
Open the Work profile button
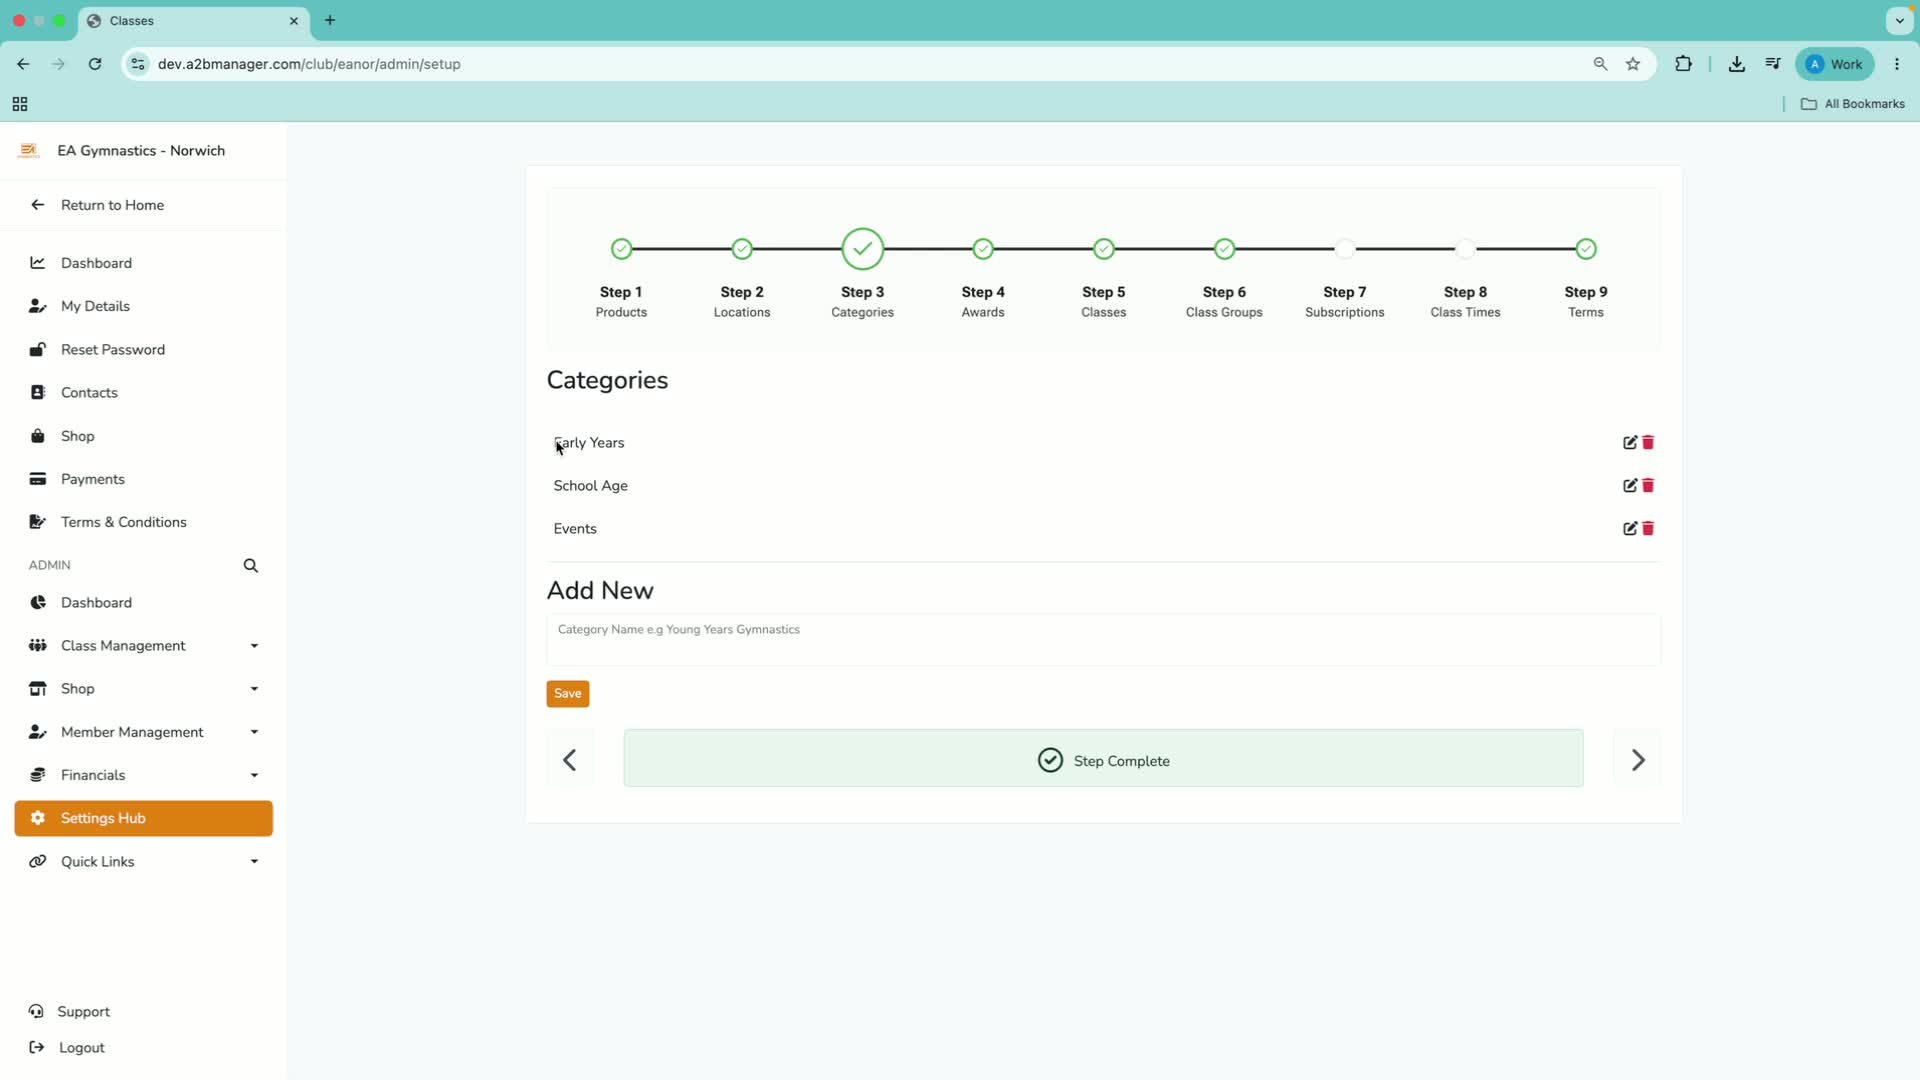pos(1835,64)
